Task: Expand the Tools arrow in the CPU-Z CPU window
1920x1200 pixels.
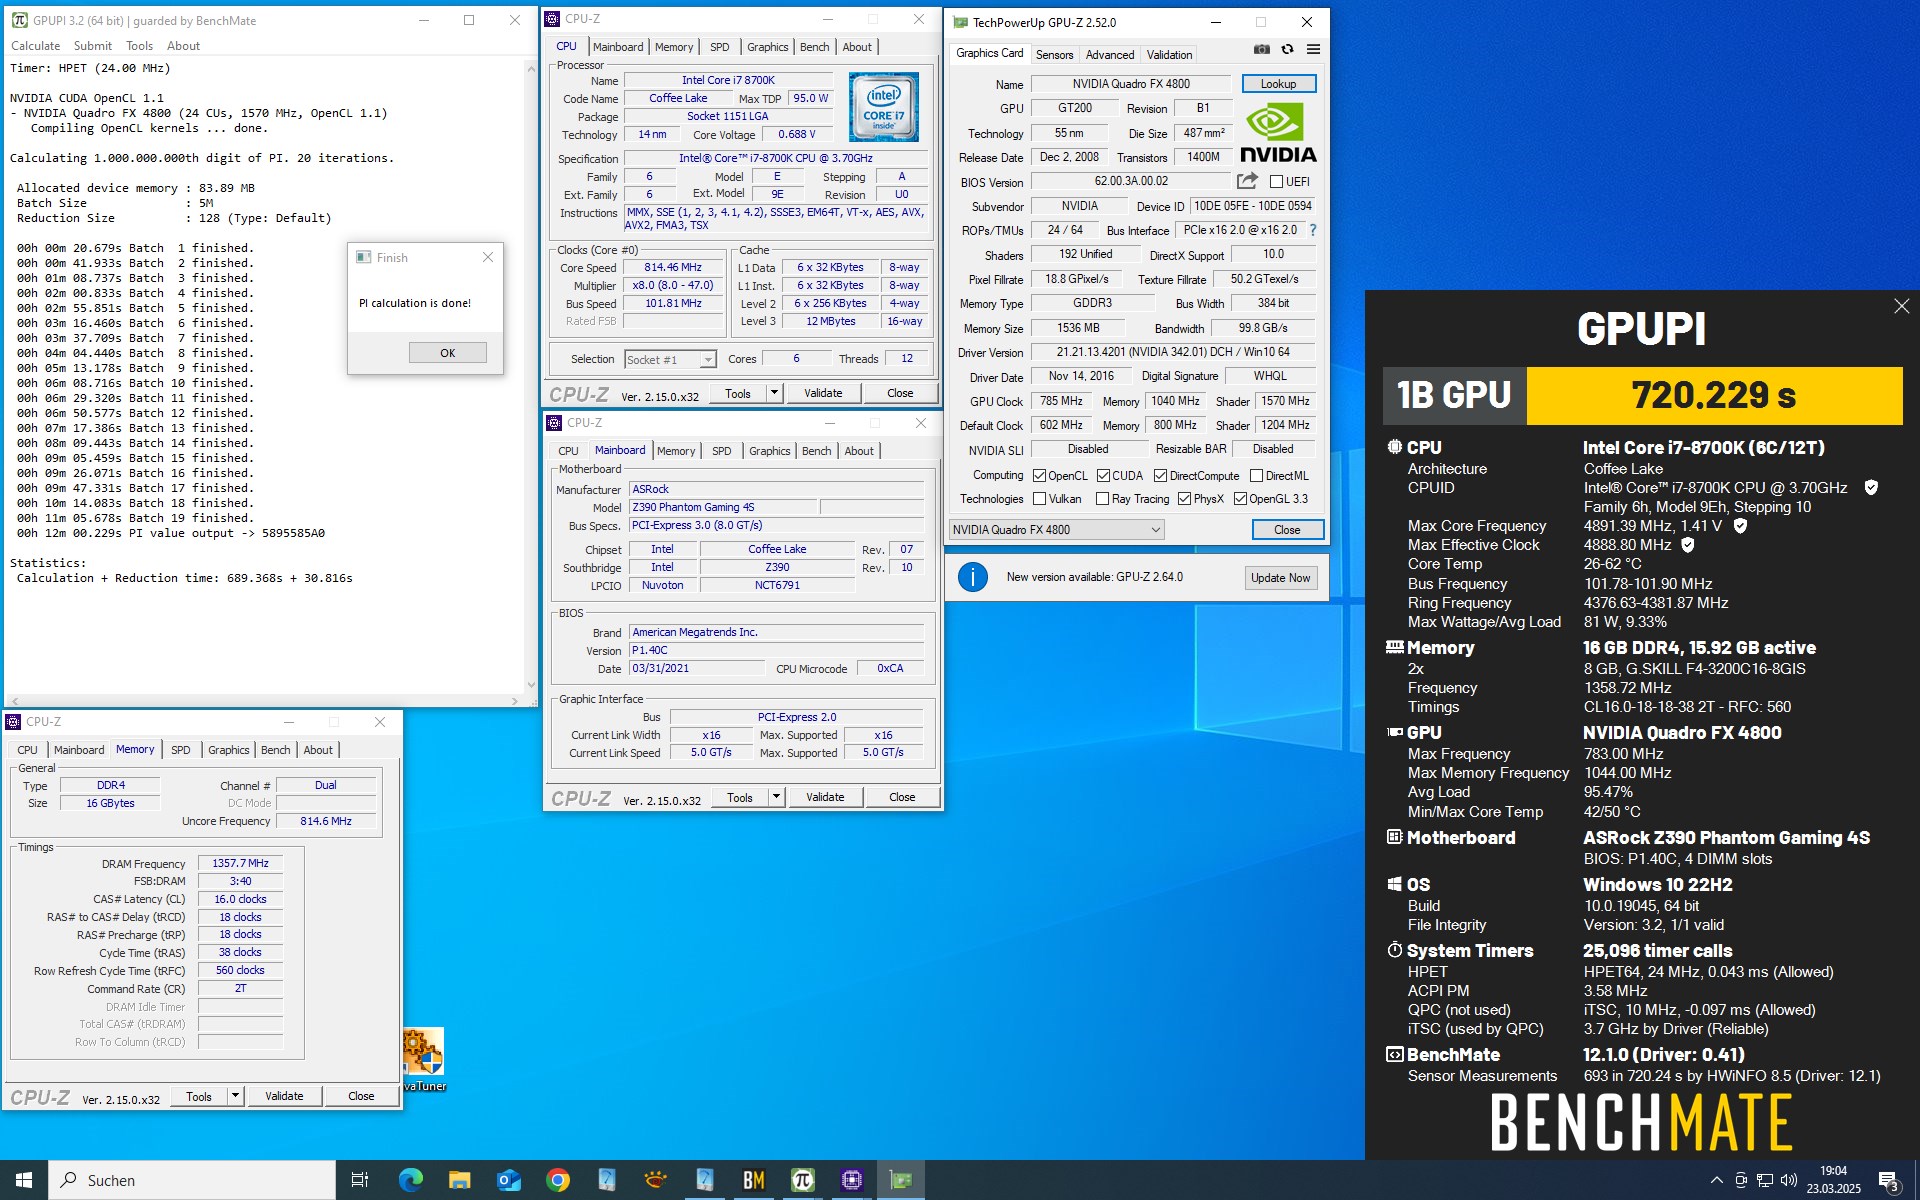Action: pyautogui.click(x=774, y=393)
